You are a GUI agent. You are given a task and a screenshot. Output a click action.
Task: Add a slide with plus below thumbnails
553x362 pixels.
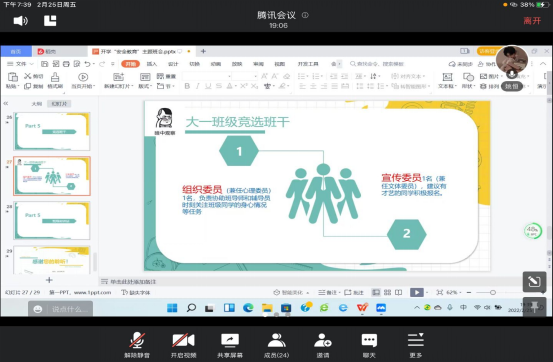(49, 280)
